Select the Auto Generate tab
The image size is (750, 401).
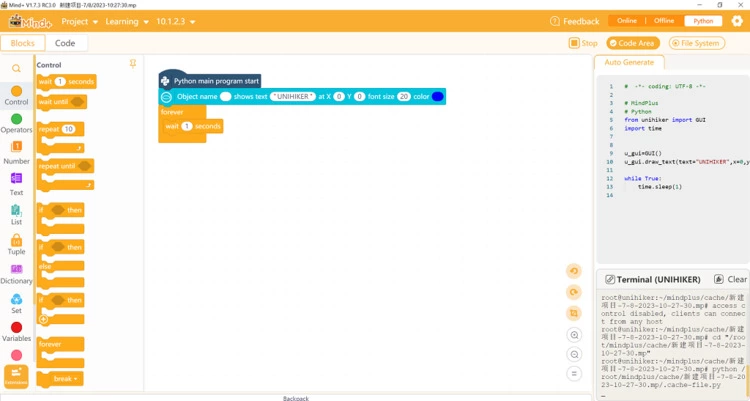629,62
